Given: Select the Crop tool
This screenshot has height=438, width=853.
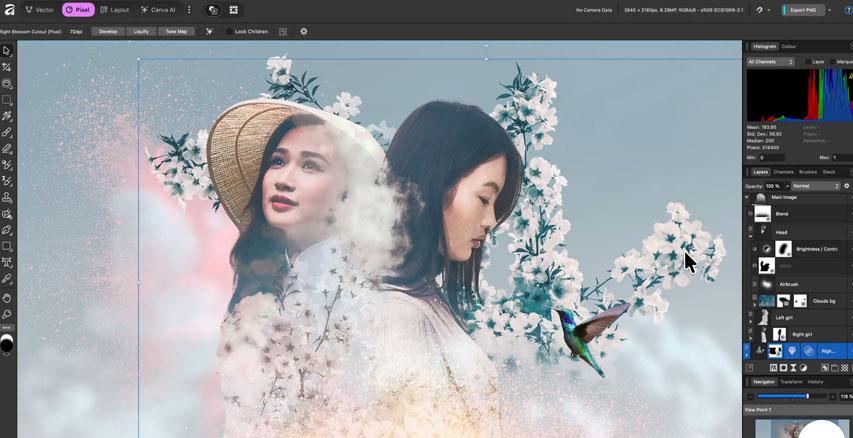Looking at the screenshot, I should pyautogui.click(x=7, y=67).
